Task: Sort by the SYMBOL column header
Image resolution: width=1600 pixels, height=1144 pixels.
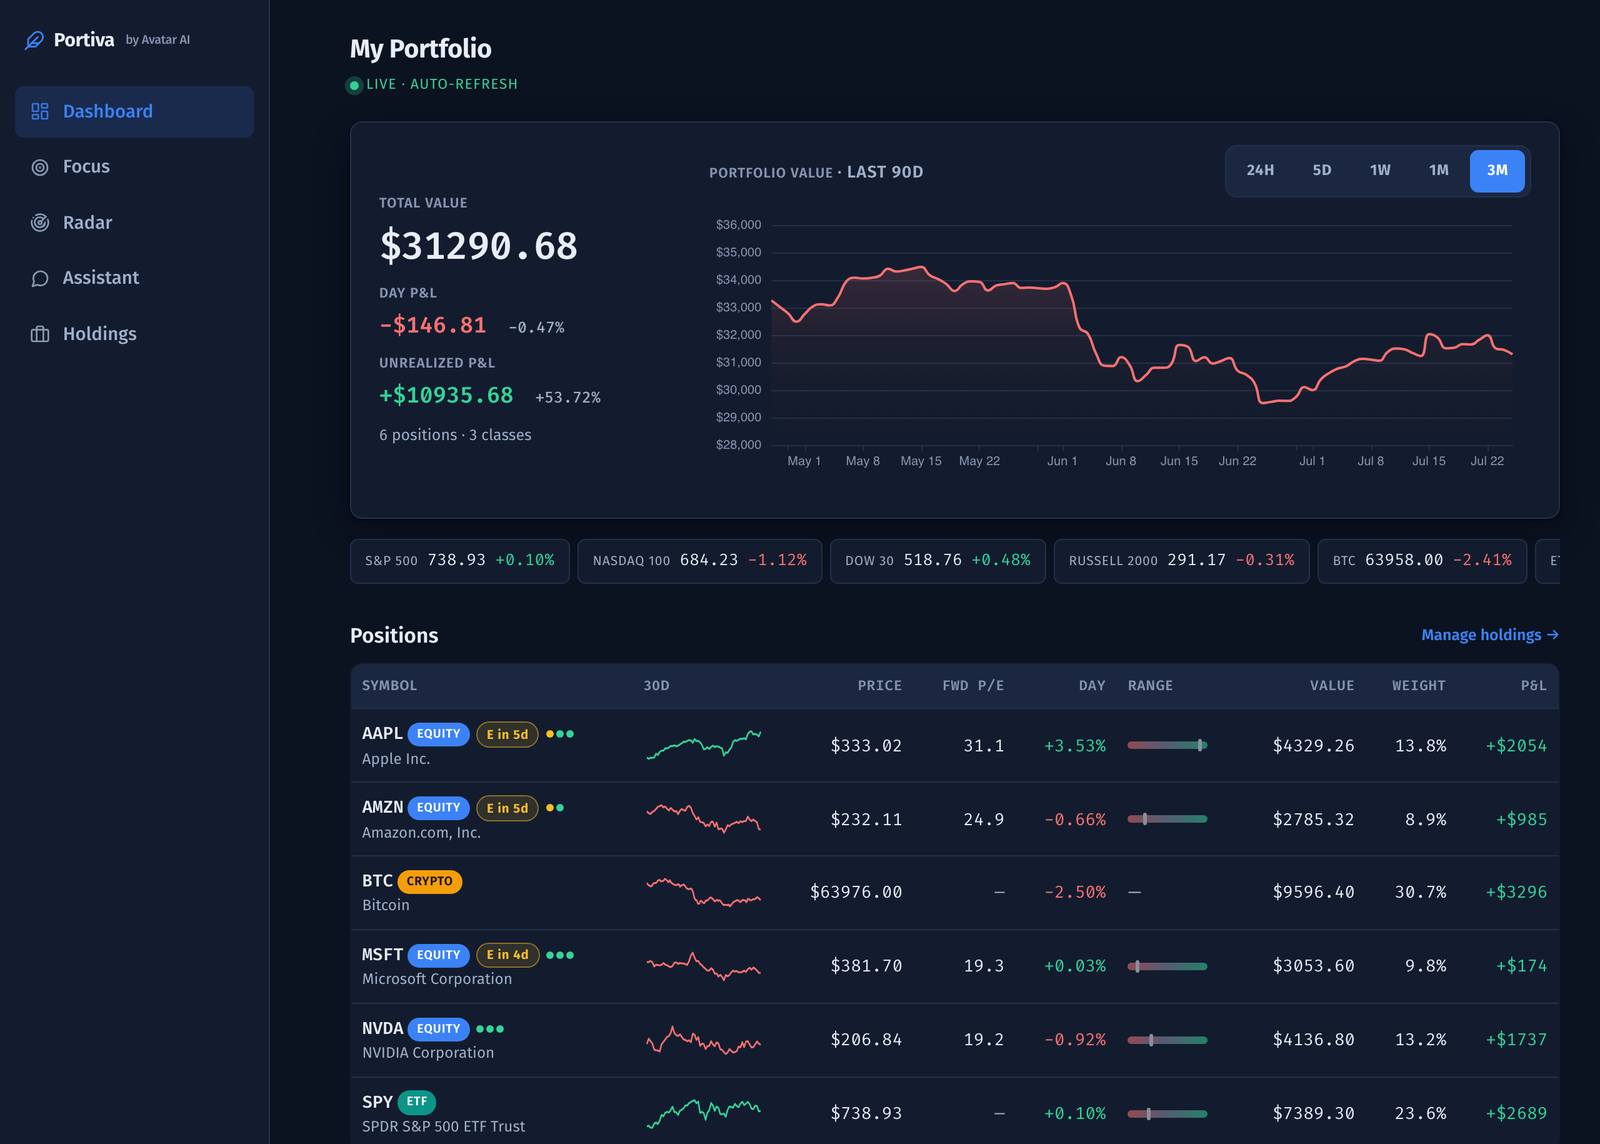Action: point(390,686)
